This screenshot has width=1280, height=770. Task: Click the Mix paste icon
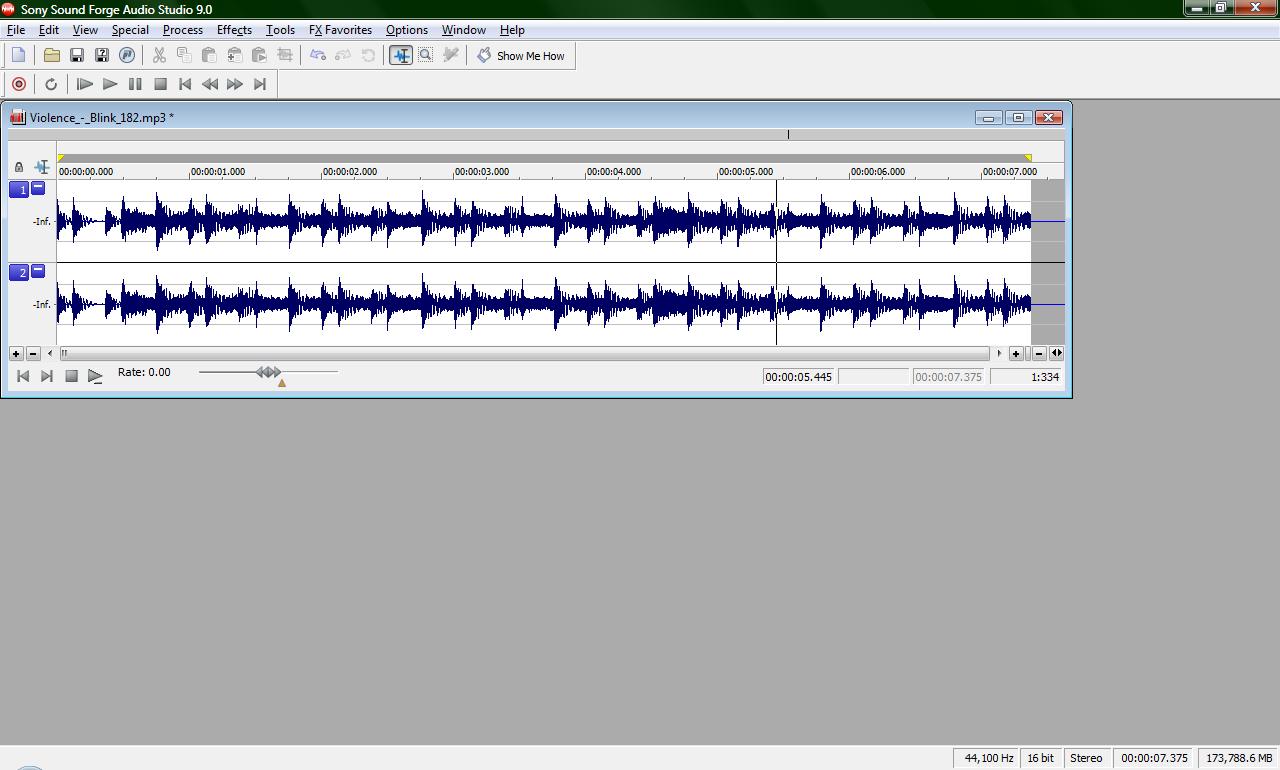click(x=234, y=55)
